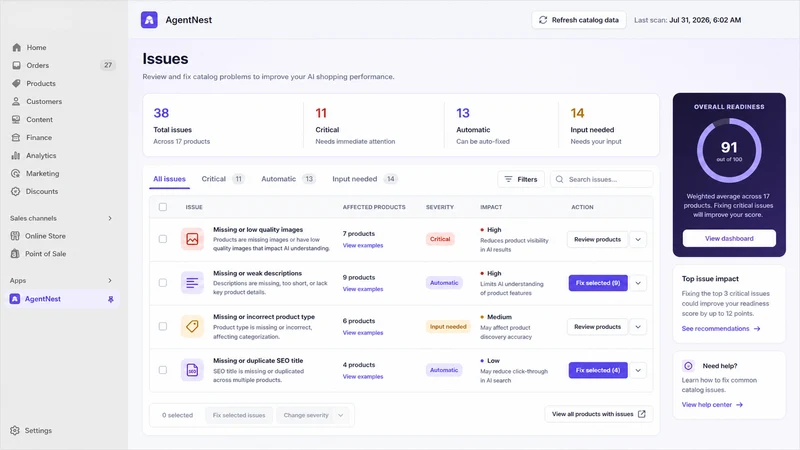The height and width of the screenshot is (450, 800).
Task: Click the AgentNest logo in header
Action: (149, 20)
